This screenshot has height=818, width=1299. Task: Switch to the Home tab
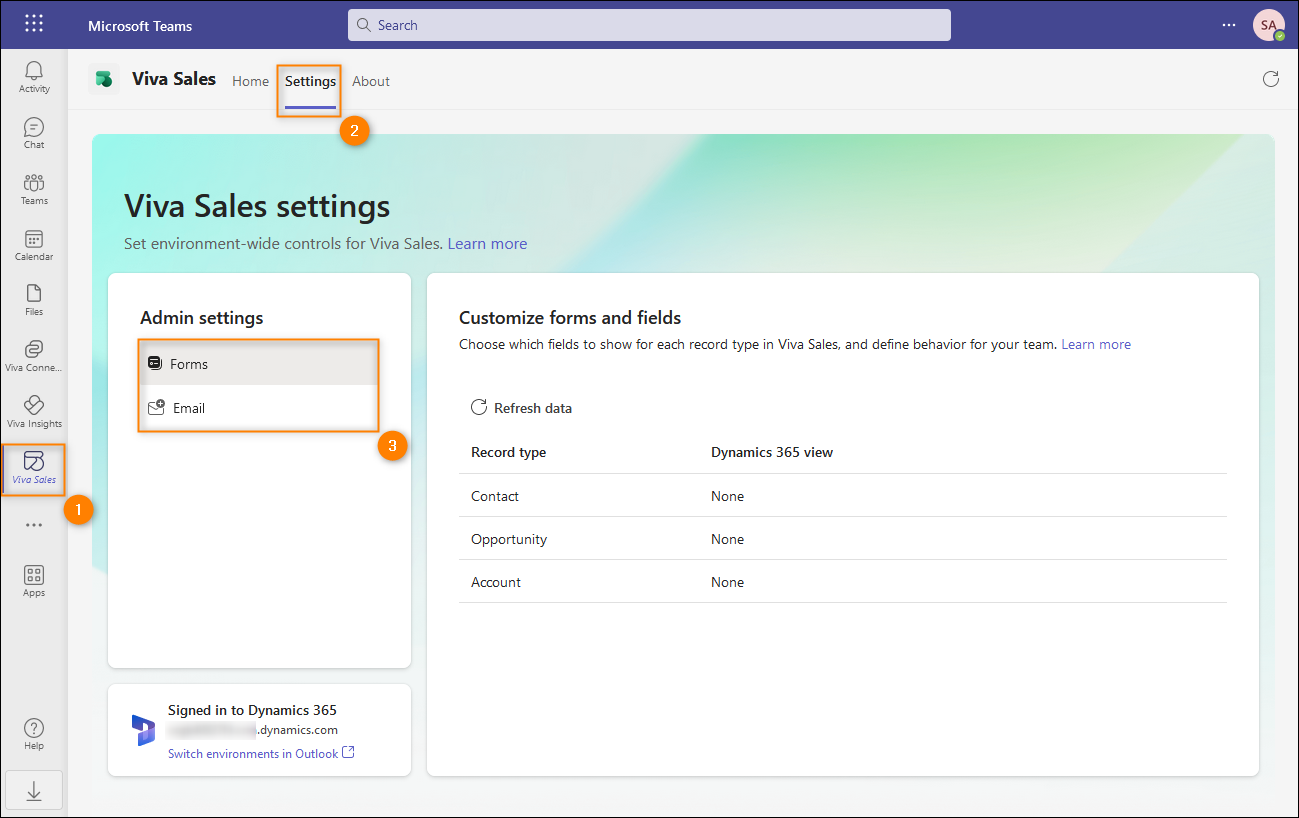coord(250,80)
